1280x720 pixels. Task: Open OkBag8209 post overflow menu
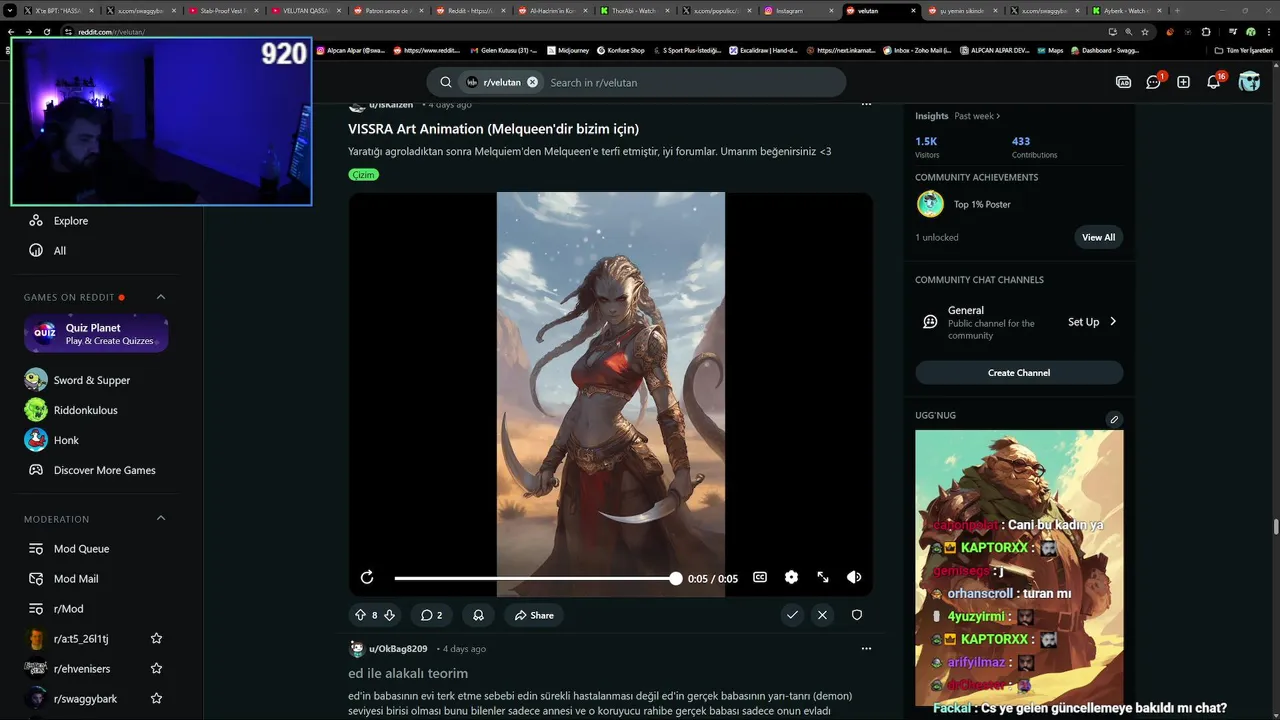(x=866, y=648)
